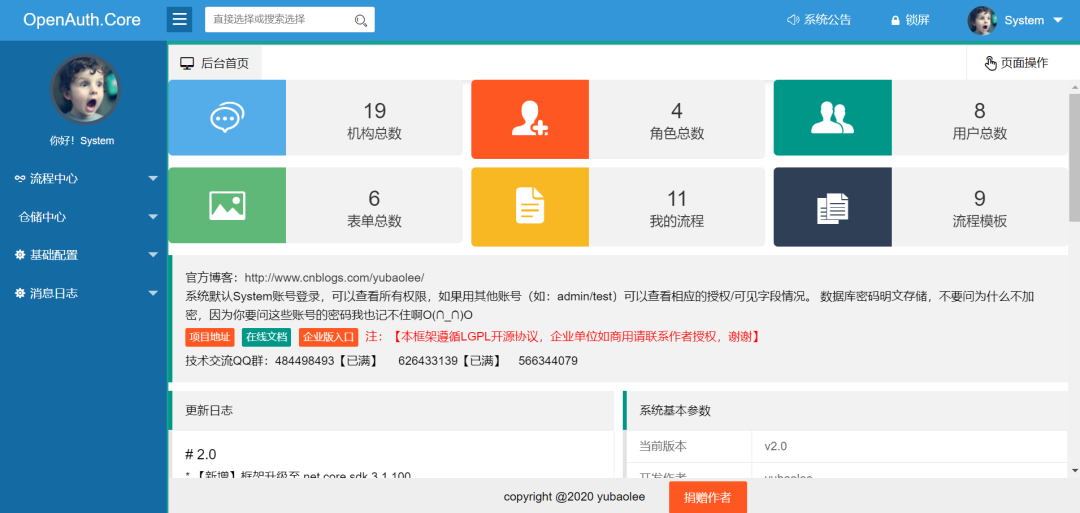Click the large sidebar profile avatar
Screen dimensions: 1080x513
[x=85, y=90]
